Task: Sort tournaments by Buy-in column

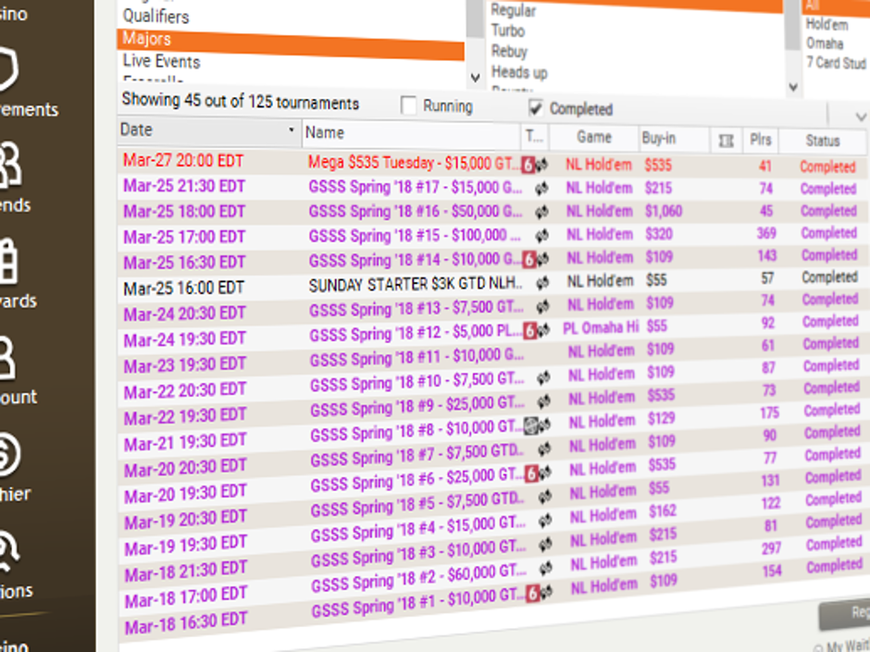Action: click(x=674, y=138)
